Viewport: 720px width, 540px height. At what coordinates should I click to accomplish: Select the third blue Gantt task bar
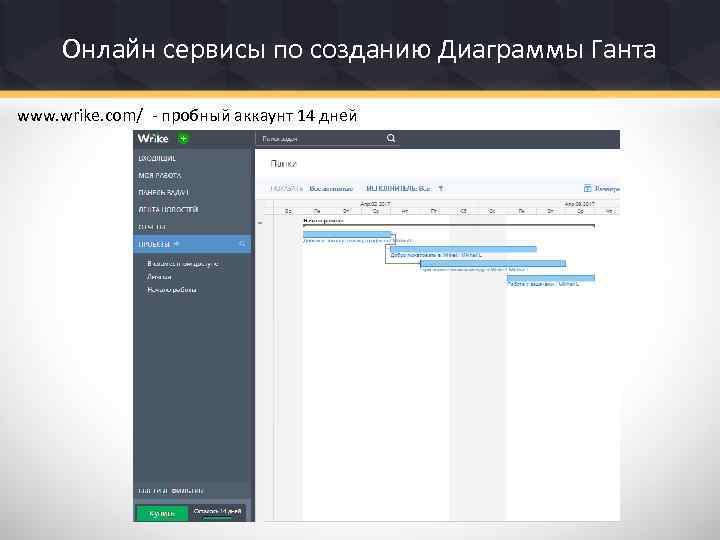[x=493, y=264]
